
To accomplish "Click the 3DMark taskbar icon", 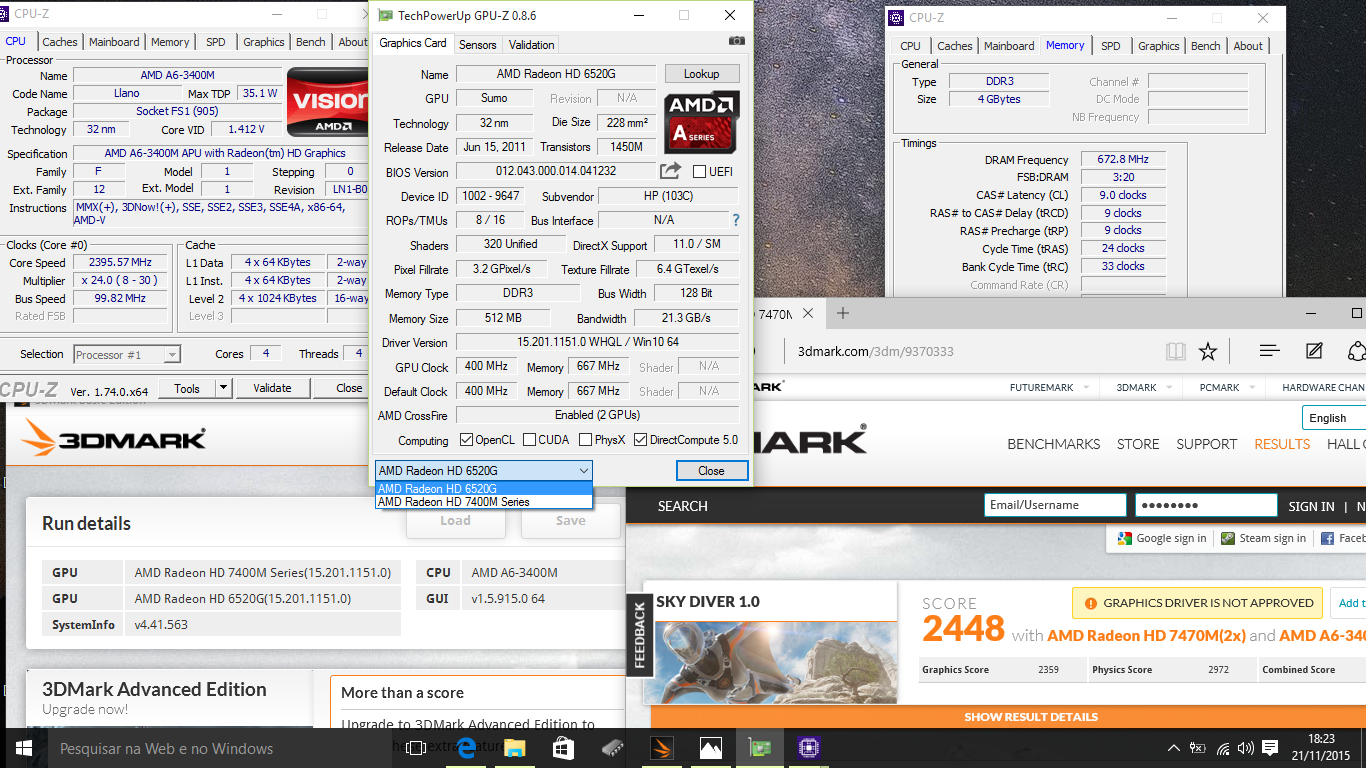I will tap(661, 748).
